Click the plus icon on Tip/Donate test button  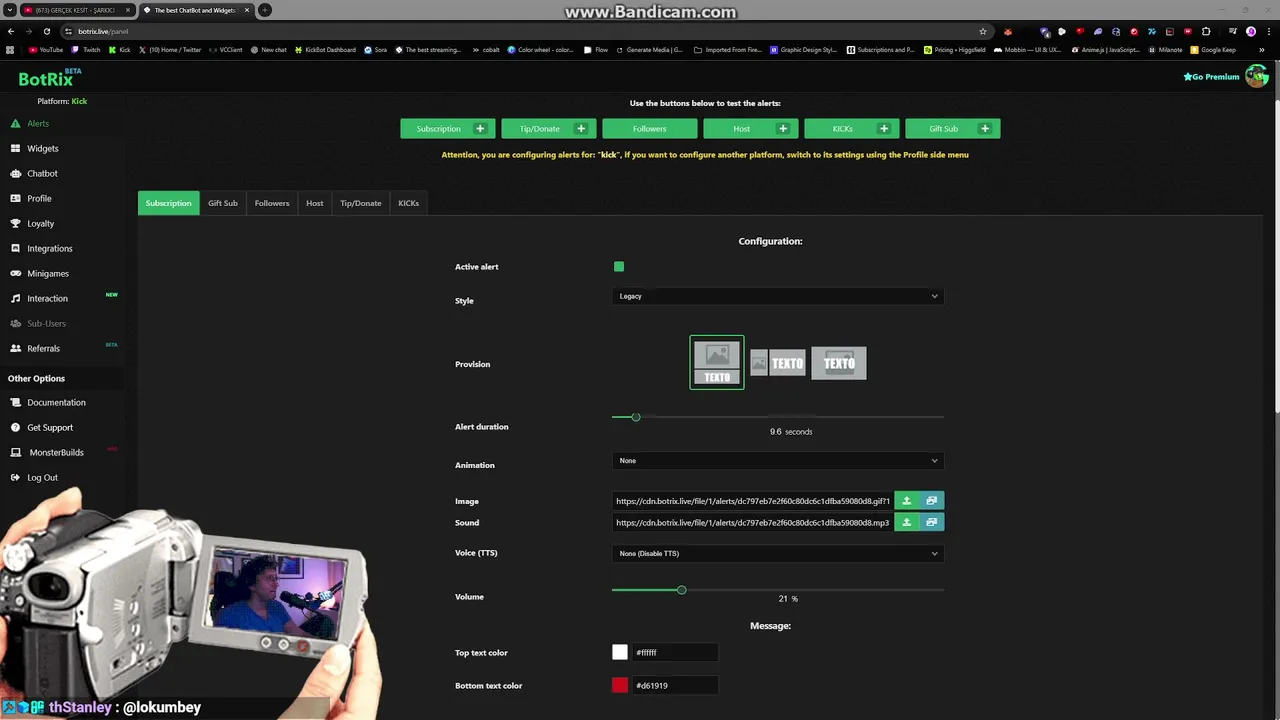[x=581, y=128]
